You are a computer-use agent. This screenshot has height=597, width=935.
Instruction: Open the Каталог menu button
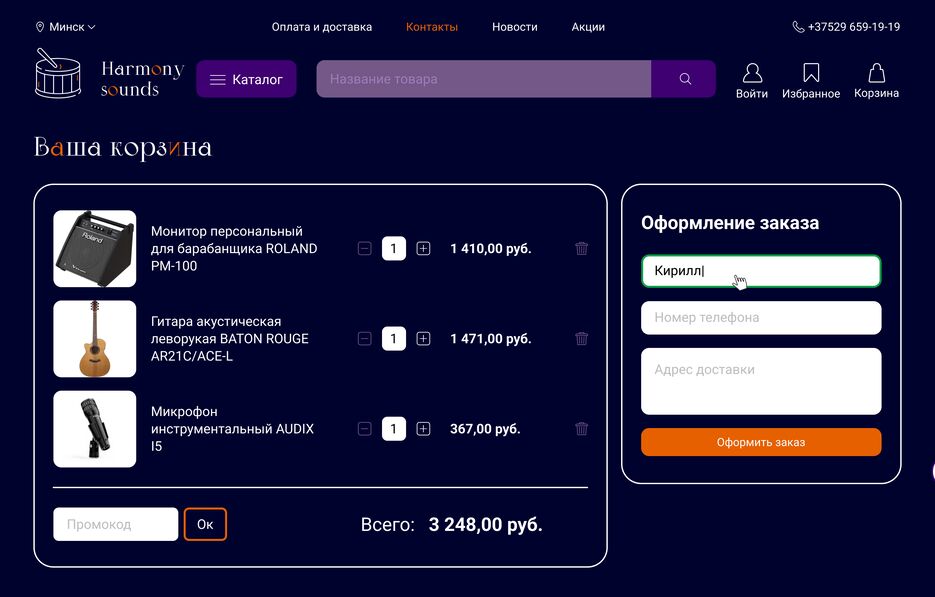(246, 79)
